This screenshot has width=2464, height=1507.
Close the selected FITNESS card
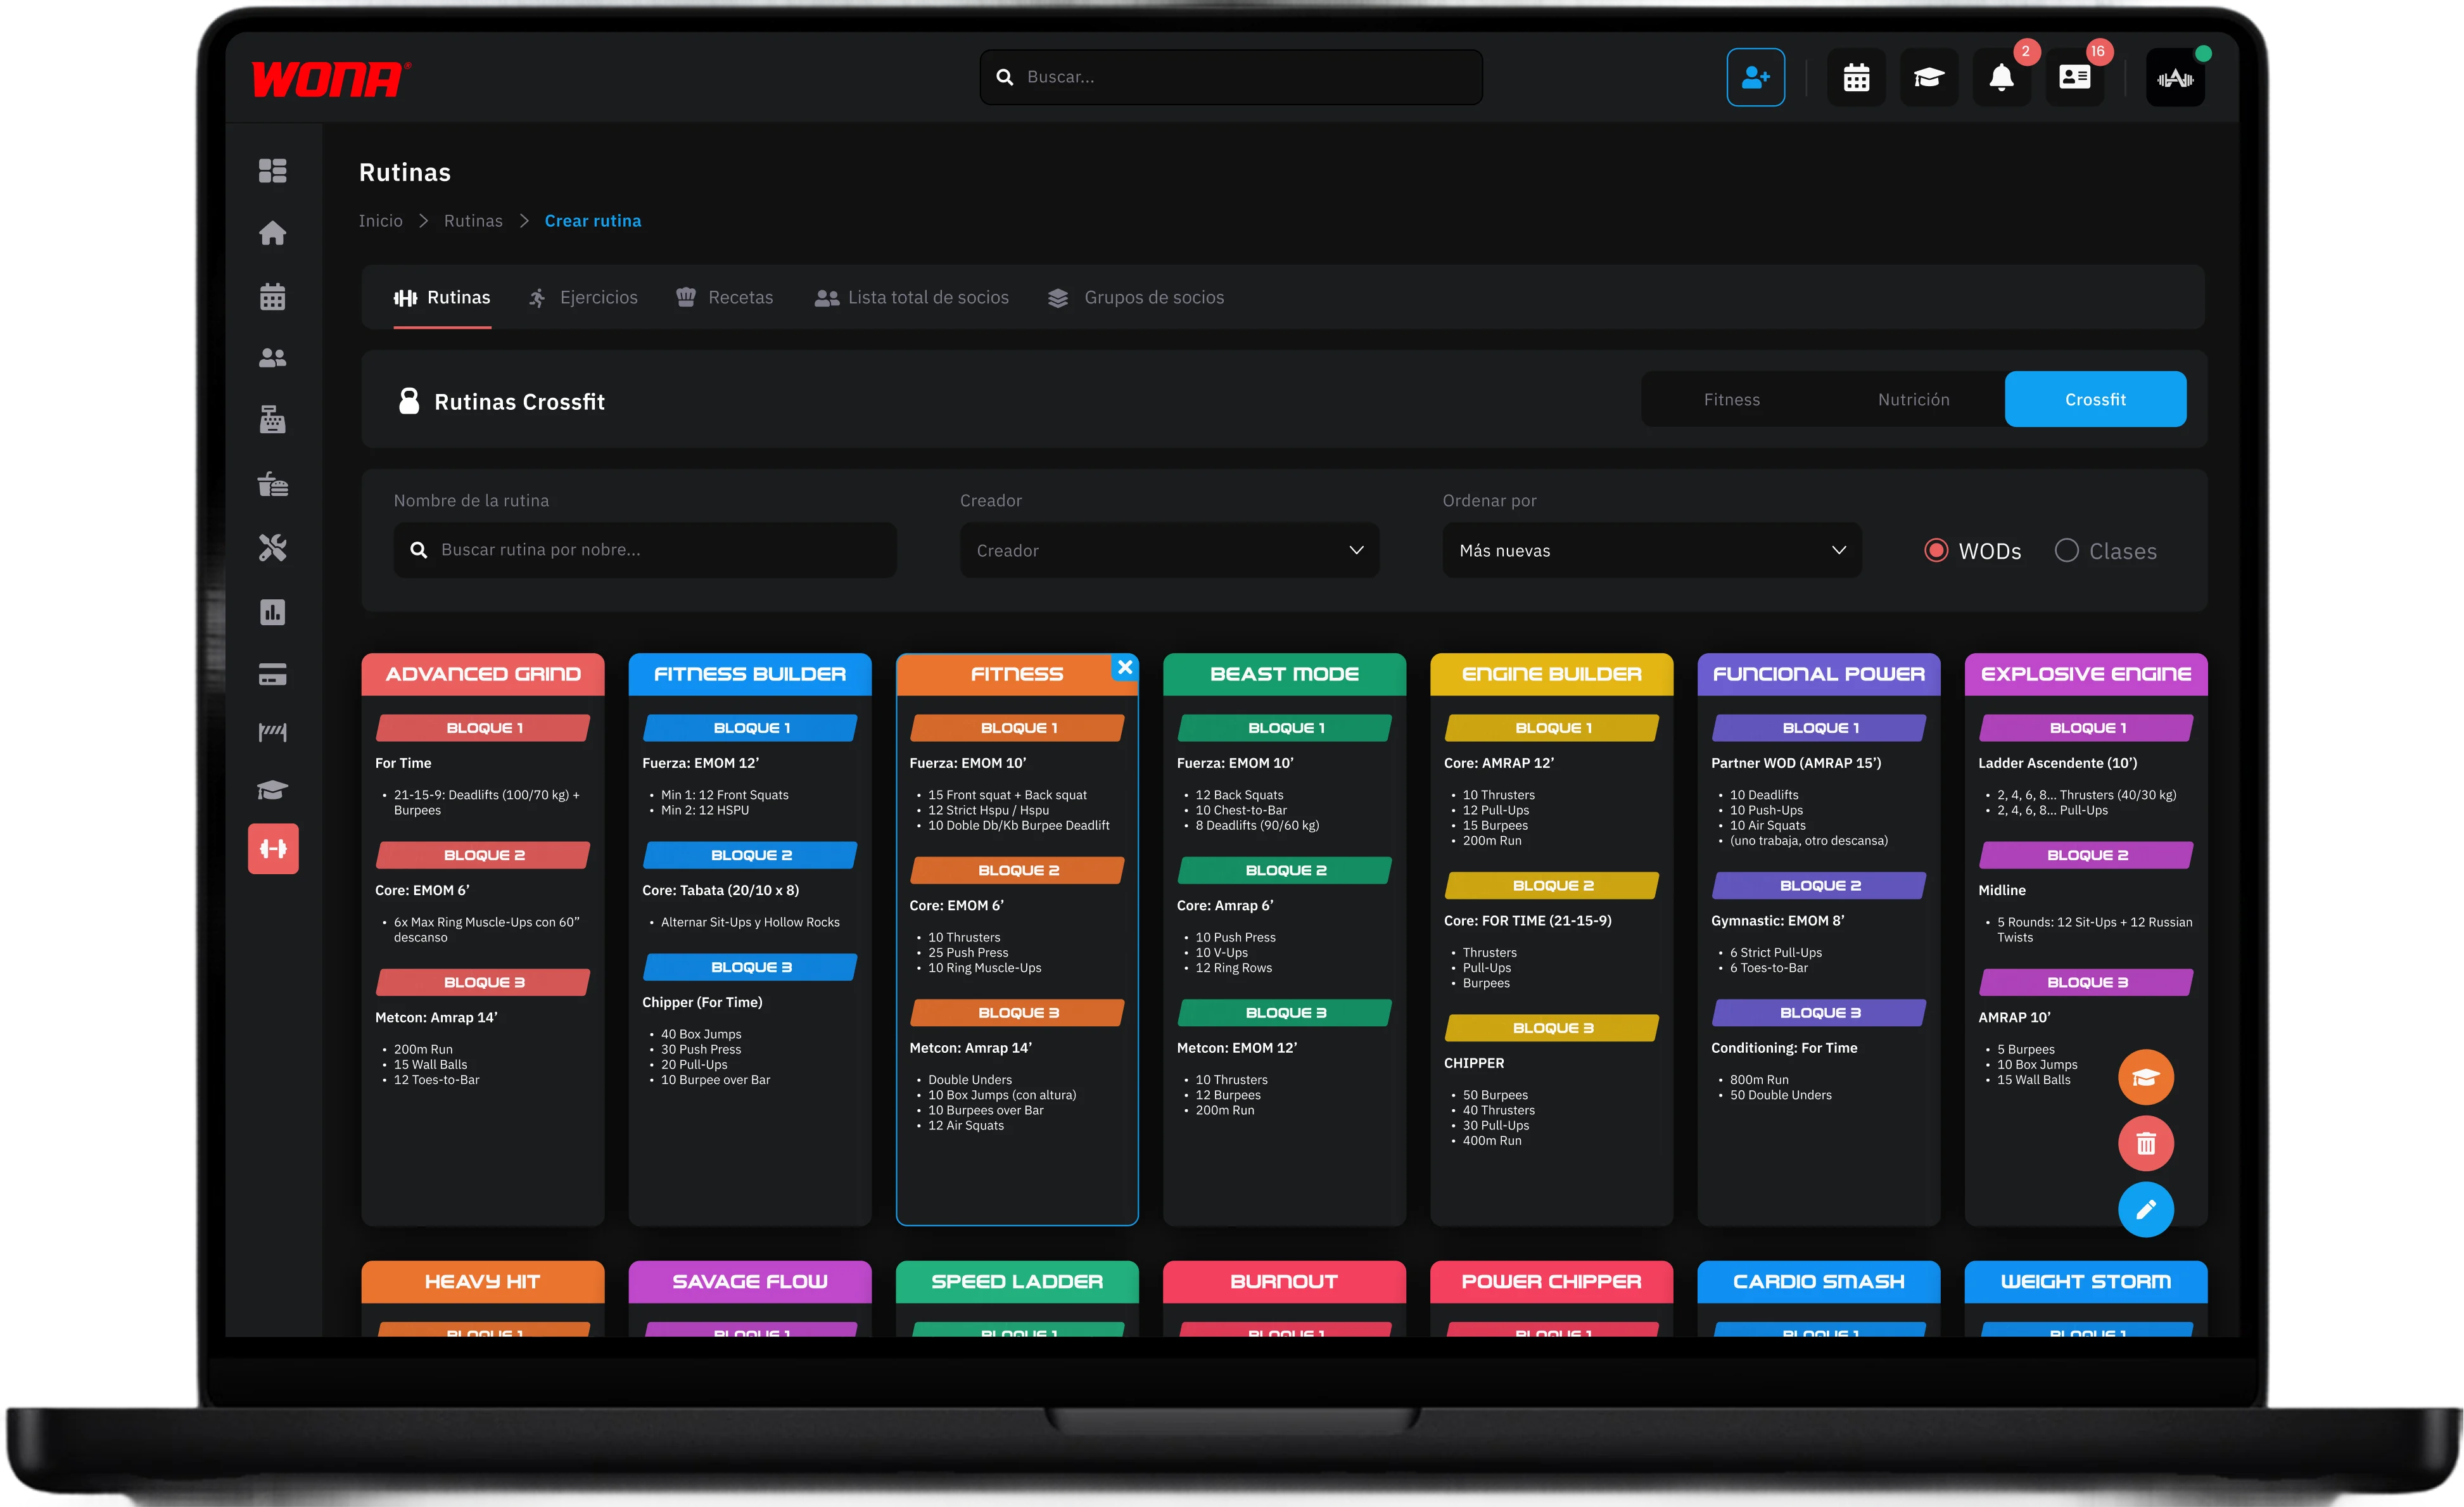[1125, 667]
